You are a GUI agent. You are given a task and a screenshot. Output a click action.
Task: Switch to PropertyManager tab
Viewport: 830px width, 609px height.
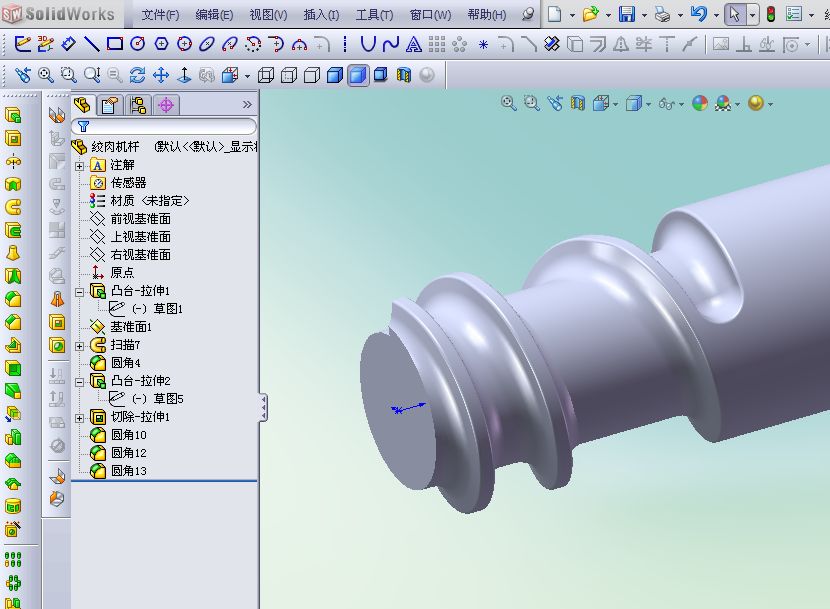(x=110, y=105)
